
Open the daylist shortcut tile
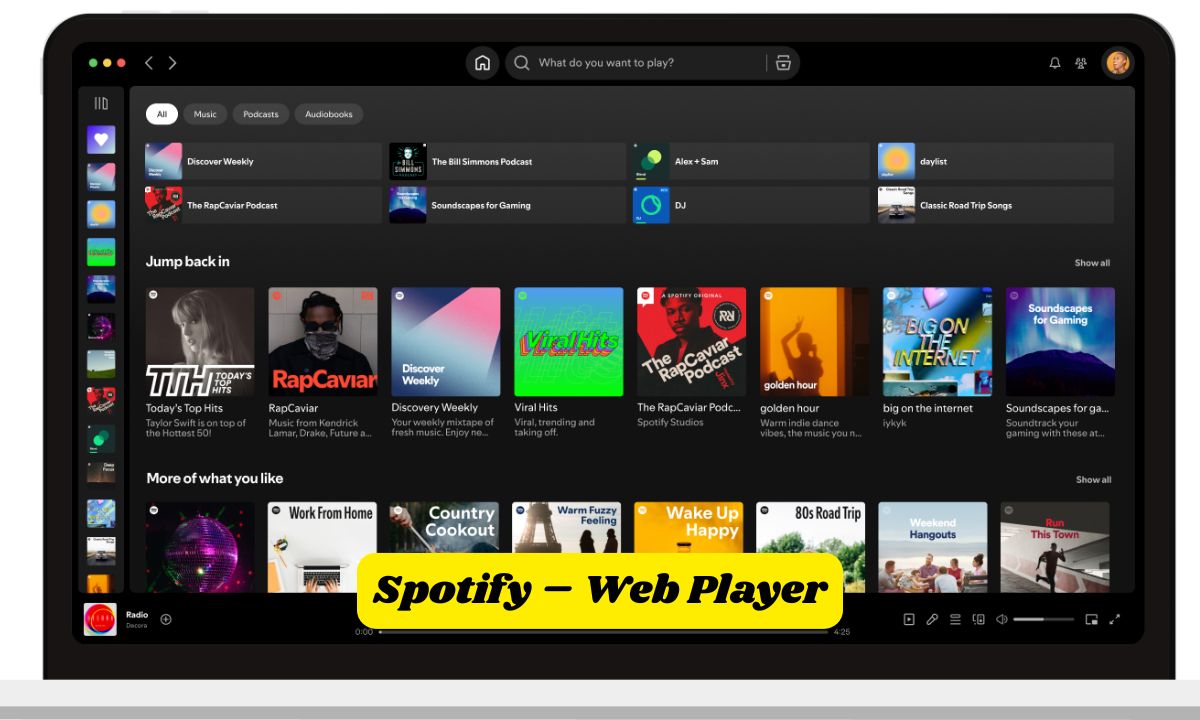(996, 161)
